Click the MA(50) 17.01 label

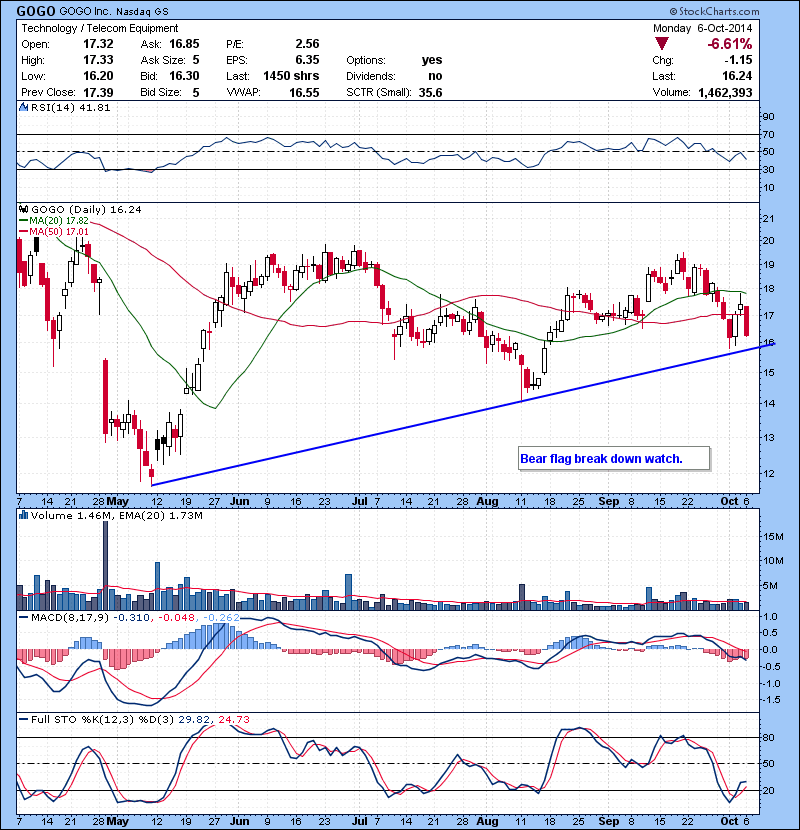click(x=59, y=232)
